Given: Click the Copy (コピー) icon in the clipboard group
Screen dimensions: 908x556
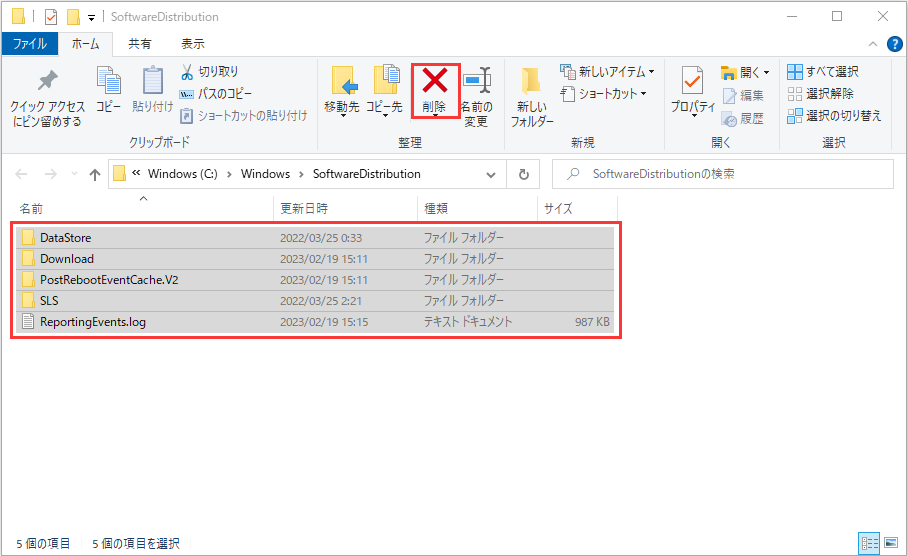Looking at the screenshot, I should click(108, 82).
